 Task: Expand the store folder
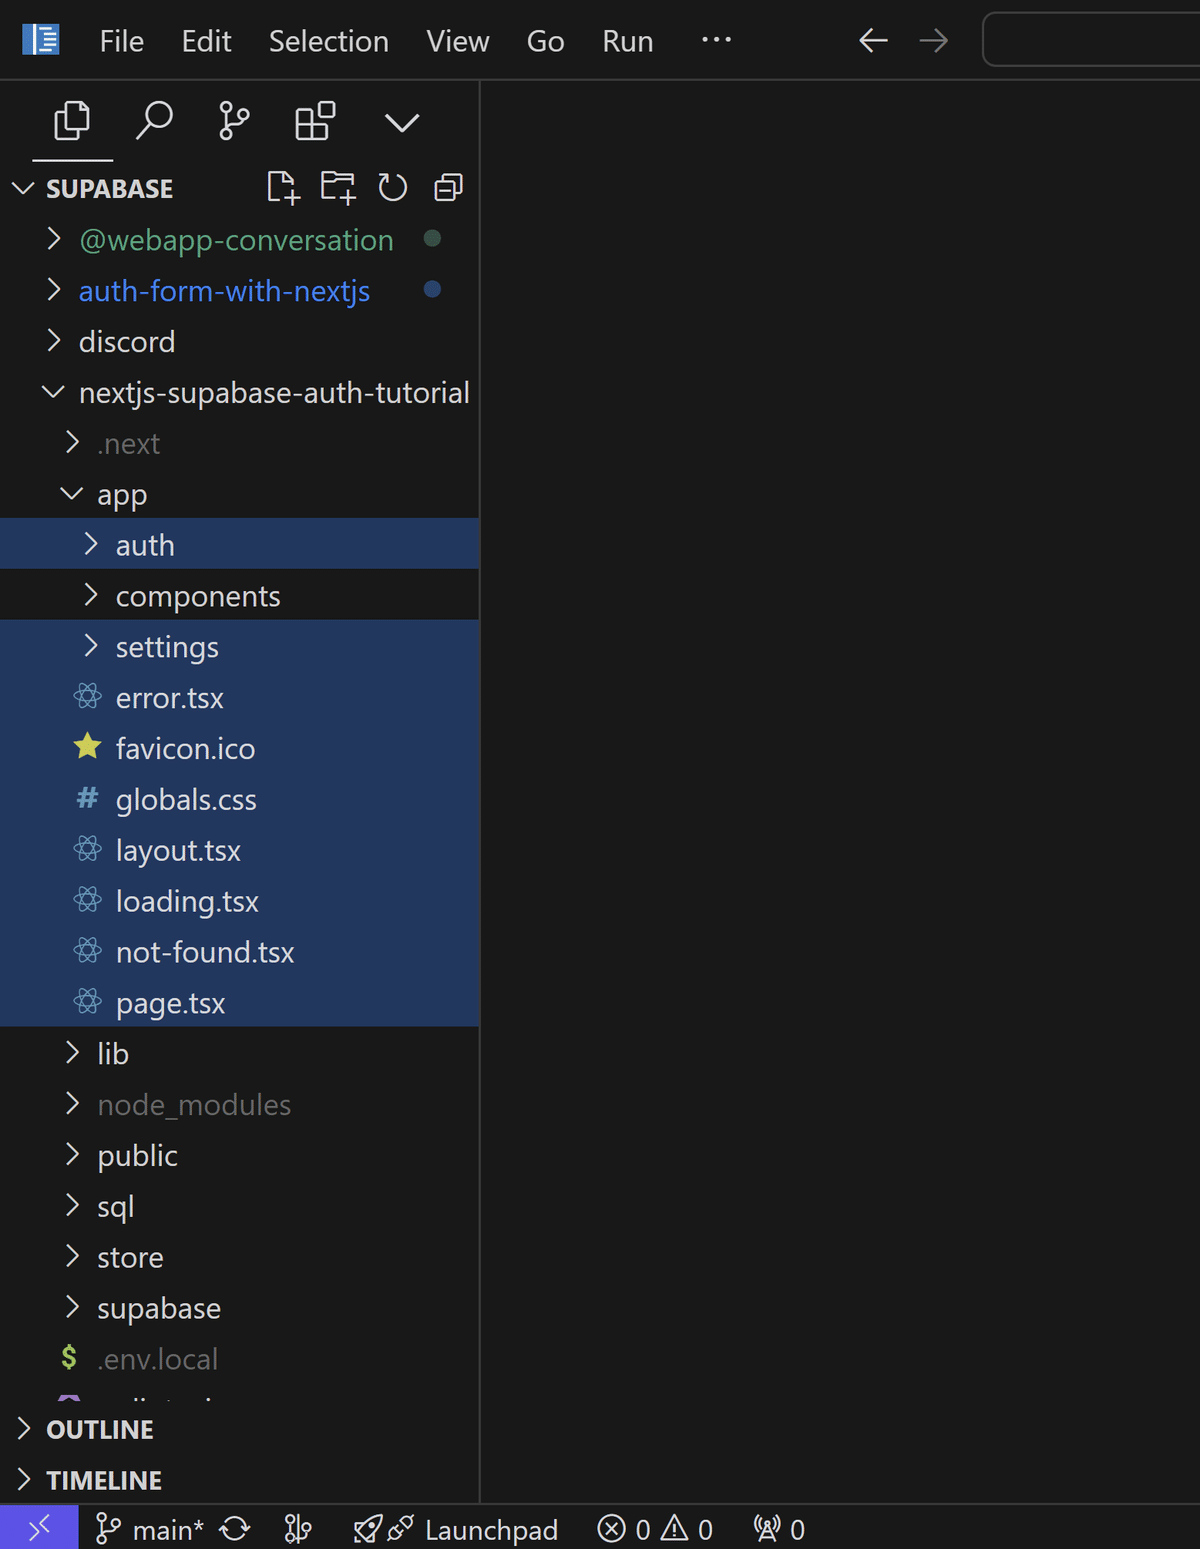pyautogui.click(x=240, y=1258)
